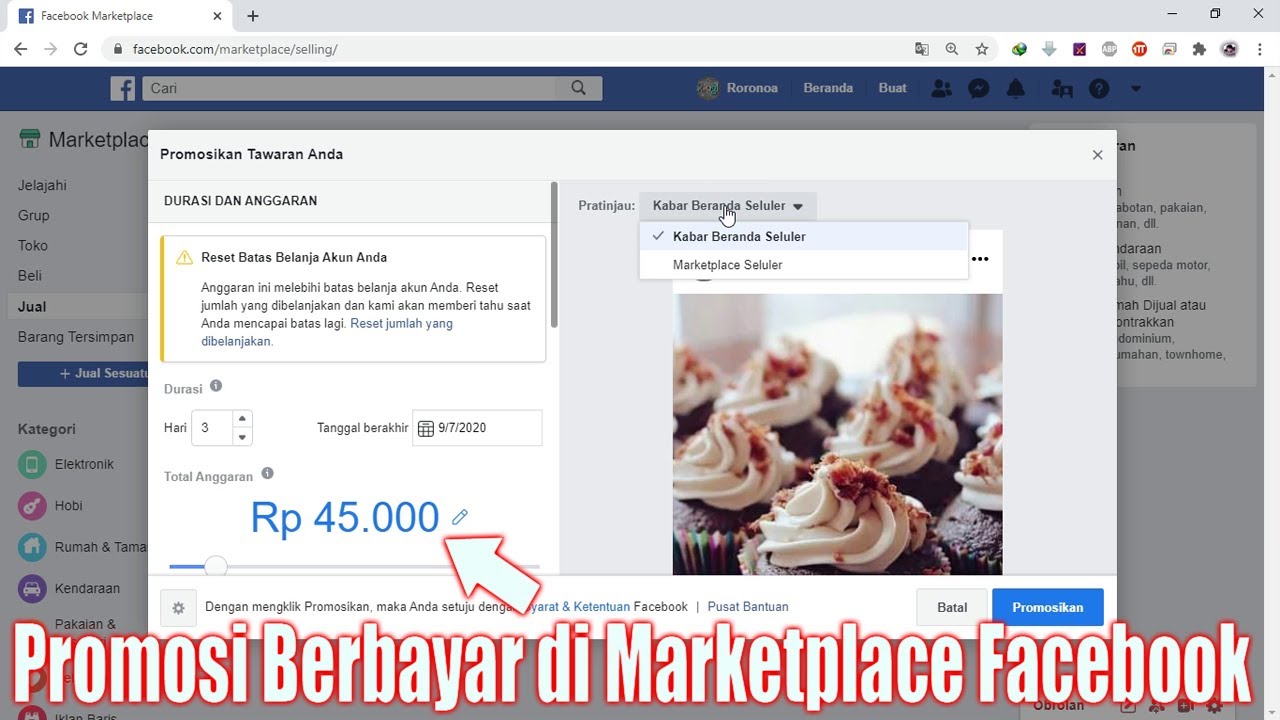Open Grup in Marketplace sidebar
The width and height of the screenshot is (1280, 720).
coord(33,215)
